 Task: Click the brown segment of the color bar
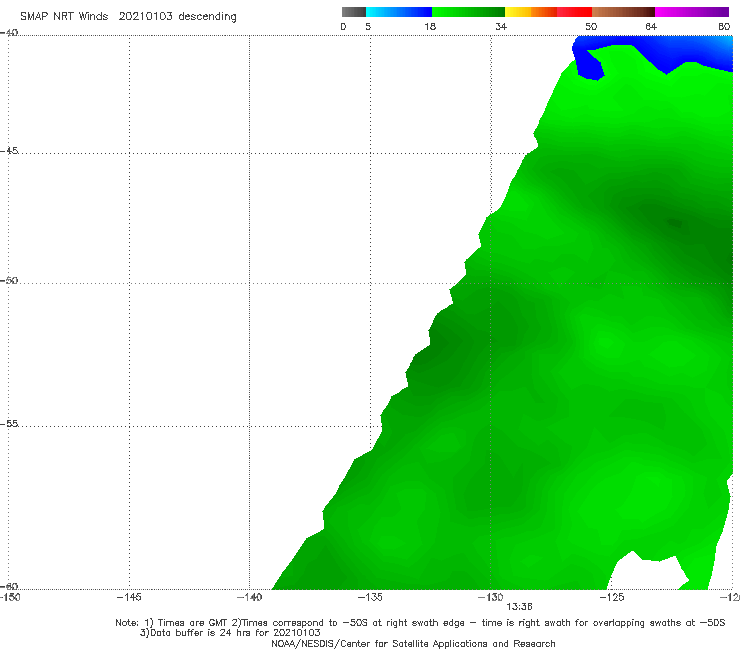click(623, 12)
